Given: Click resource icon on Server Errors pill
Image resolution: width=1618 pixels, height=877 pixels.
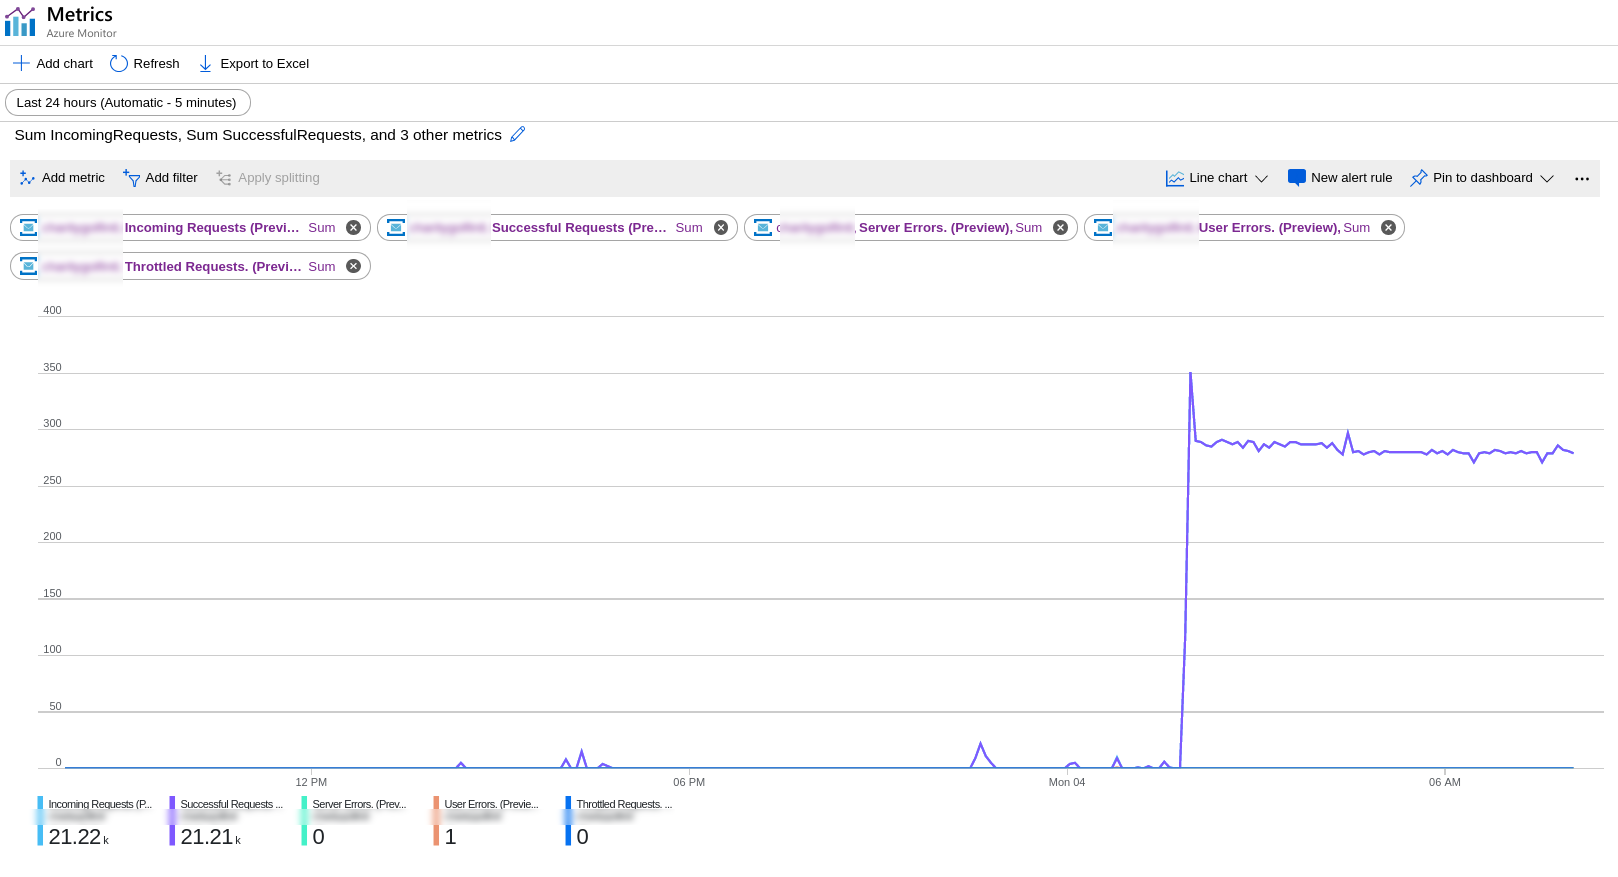Looking at the screenshot, I should click(x=763, y=227).
